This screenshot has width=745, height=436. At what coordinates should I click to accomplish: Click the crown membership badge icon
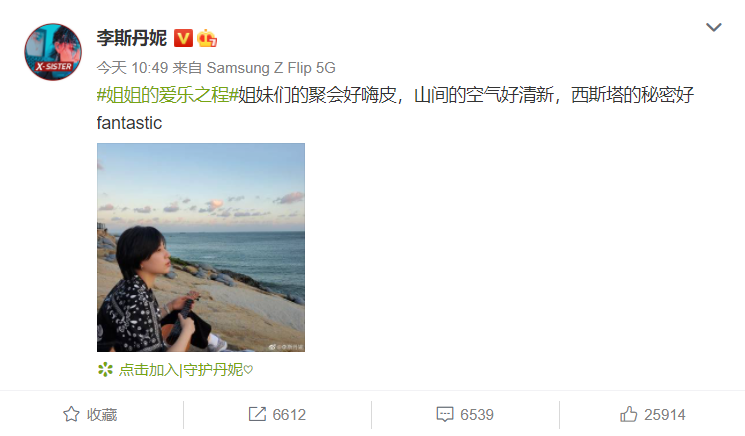pos(207,38)
